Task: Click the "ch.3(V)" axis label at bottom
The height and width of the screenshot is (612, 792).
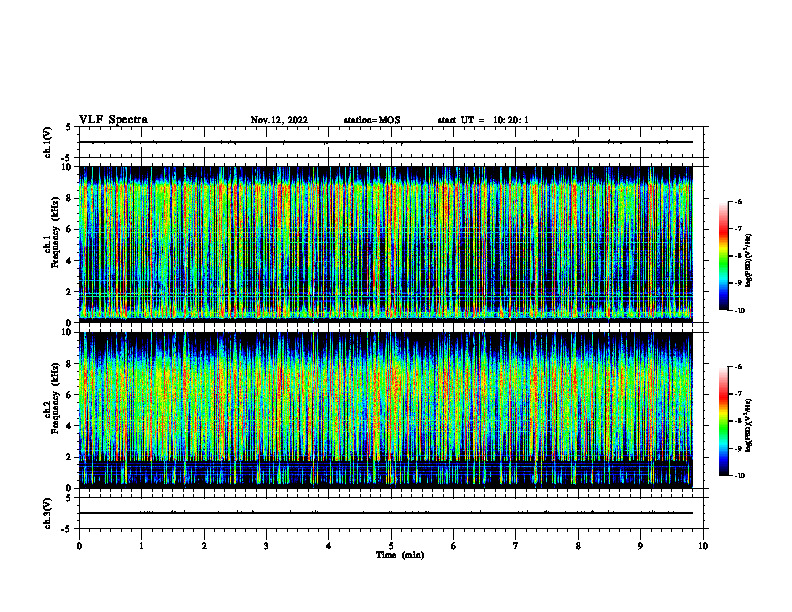Action: tap(47, 513)
